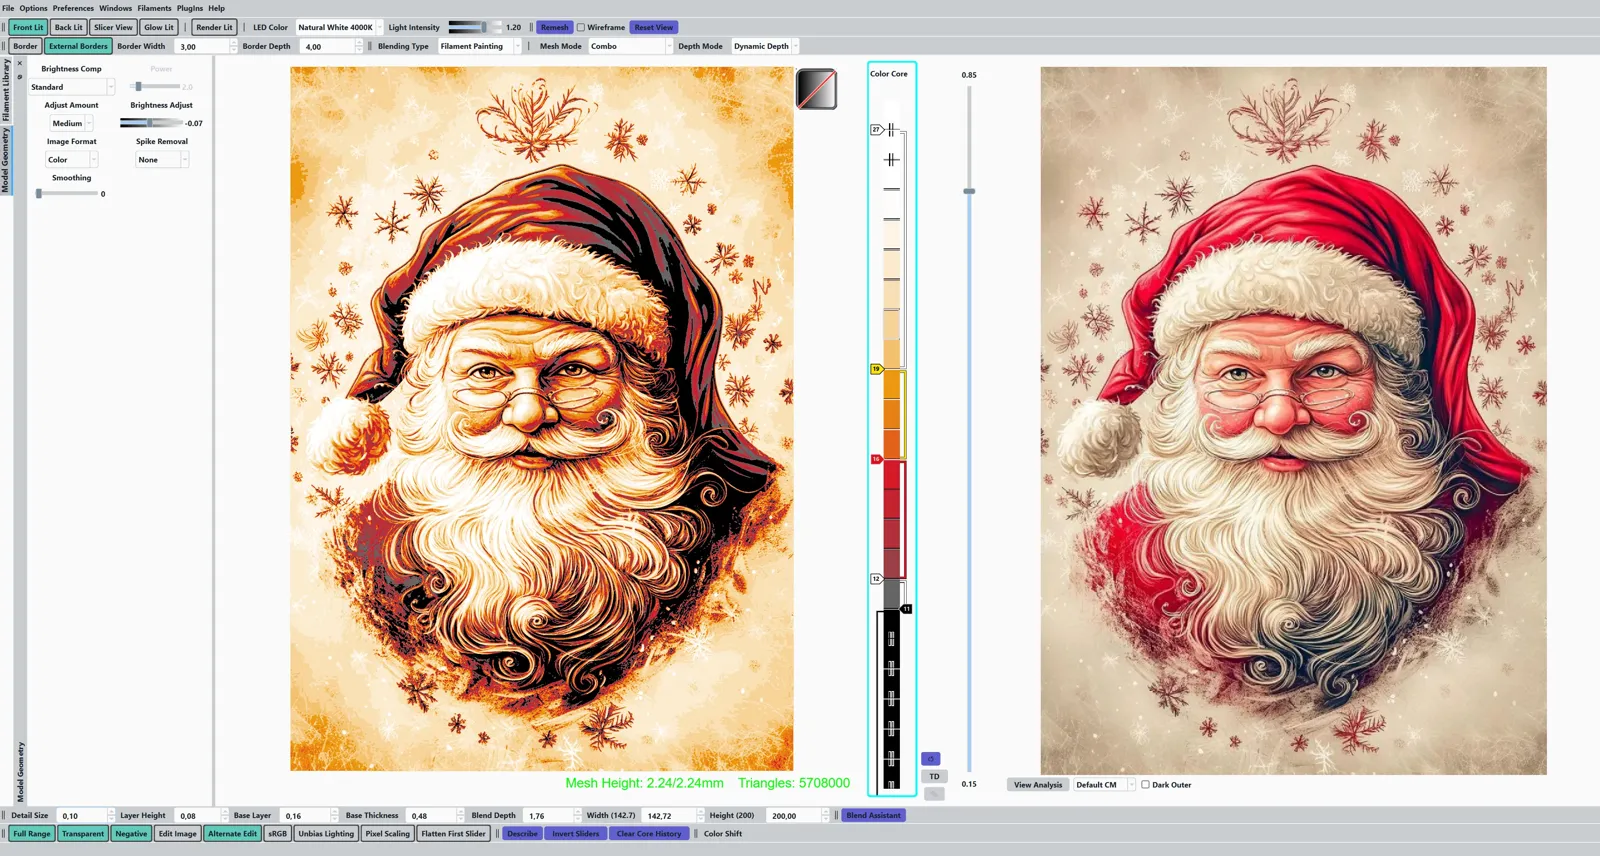Open the Blending Type dropdown
Screen dimensions: 1600x856
click(x=480, y=46)
